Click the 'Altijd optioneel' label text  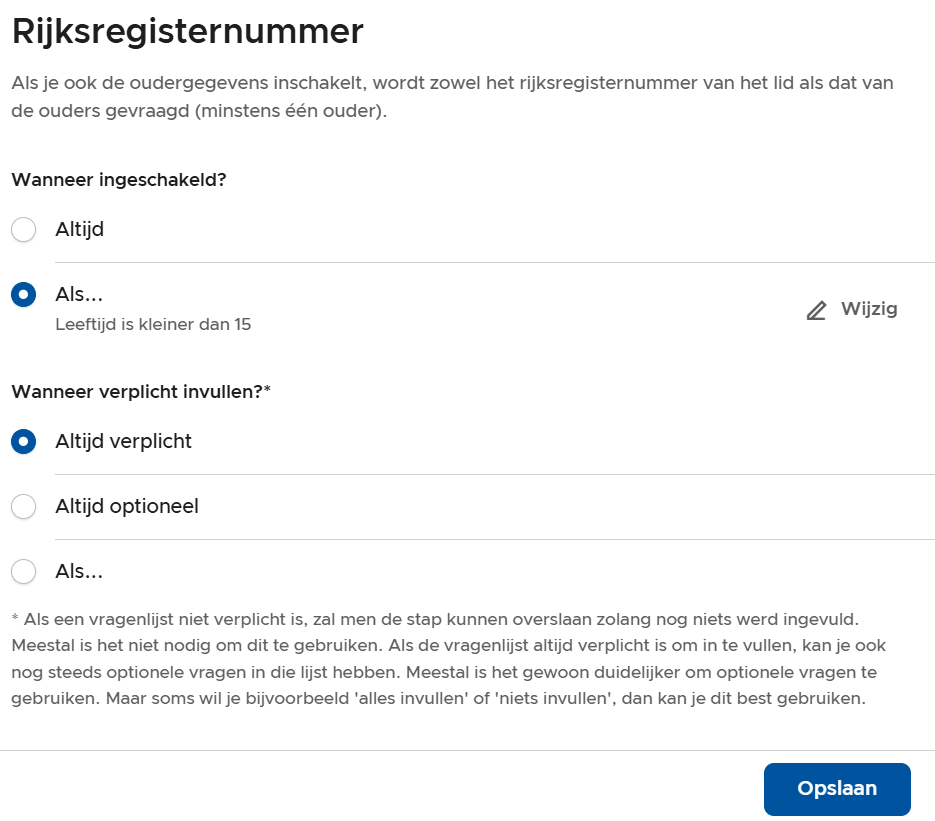tap(127, 507)
